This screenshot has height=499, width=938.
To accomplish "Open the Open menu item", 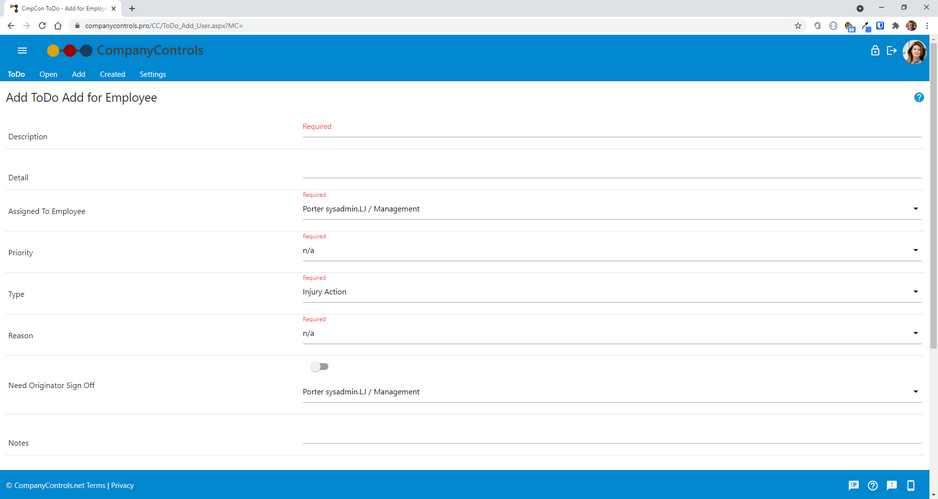I will click(x=48, y=74).
